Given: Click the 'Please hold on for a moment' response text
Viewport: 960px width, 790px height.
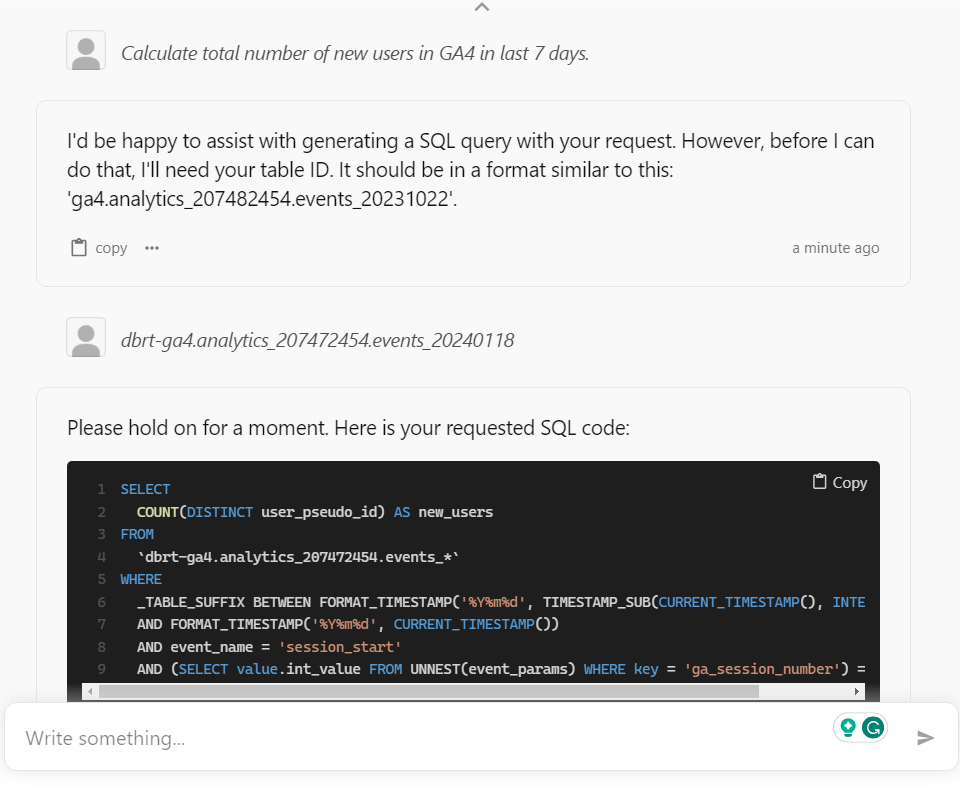Looking at the screenshot, I should pyautogui.click(x=348, y=428).
